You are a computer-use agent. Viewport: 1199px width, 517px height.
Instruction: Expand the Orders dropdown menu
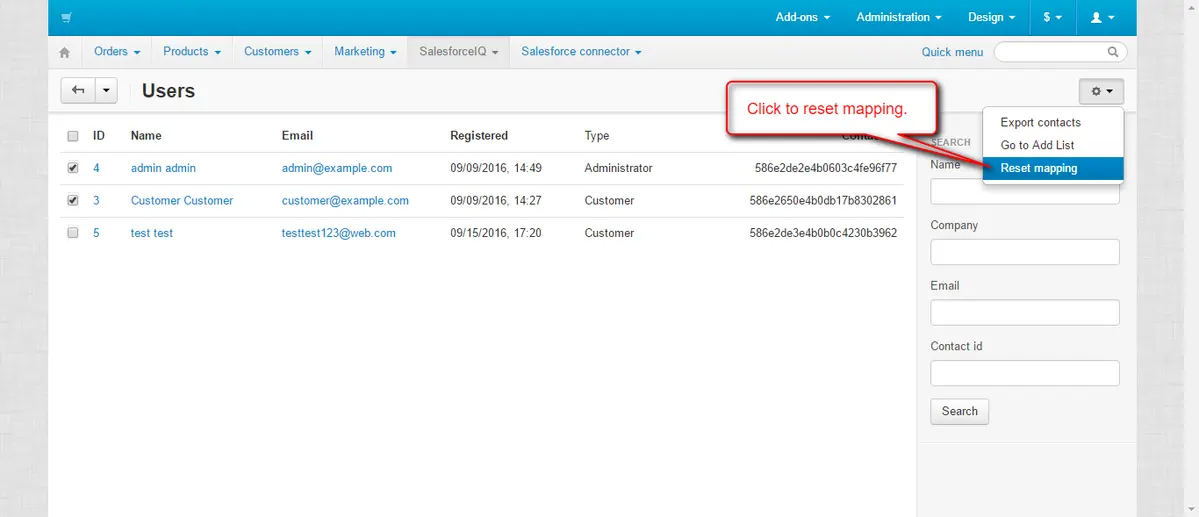116,52
